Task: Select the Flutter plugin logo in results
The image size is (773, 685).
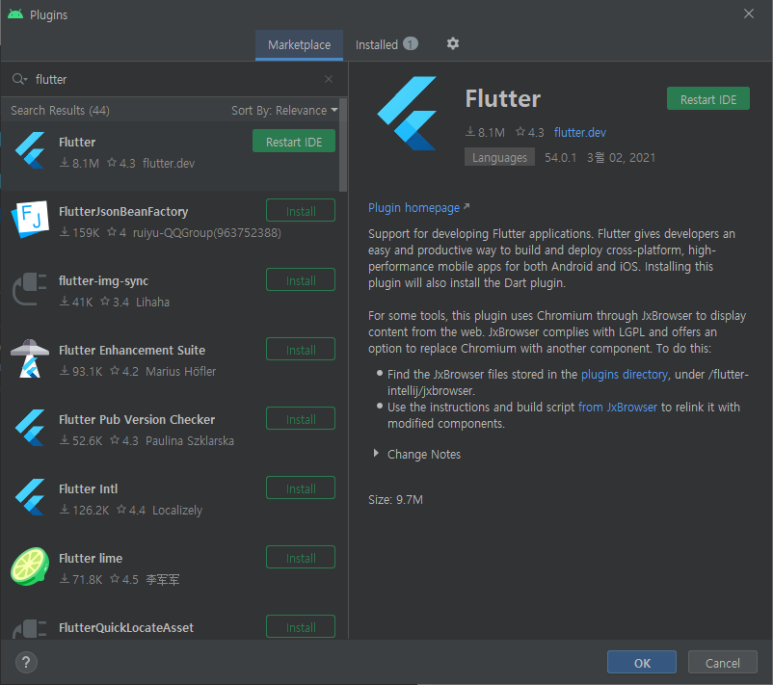Action: click(x=30, y=150)
